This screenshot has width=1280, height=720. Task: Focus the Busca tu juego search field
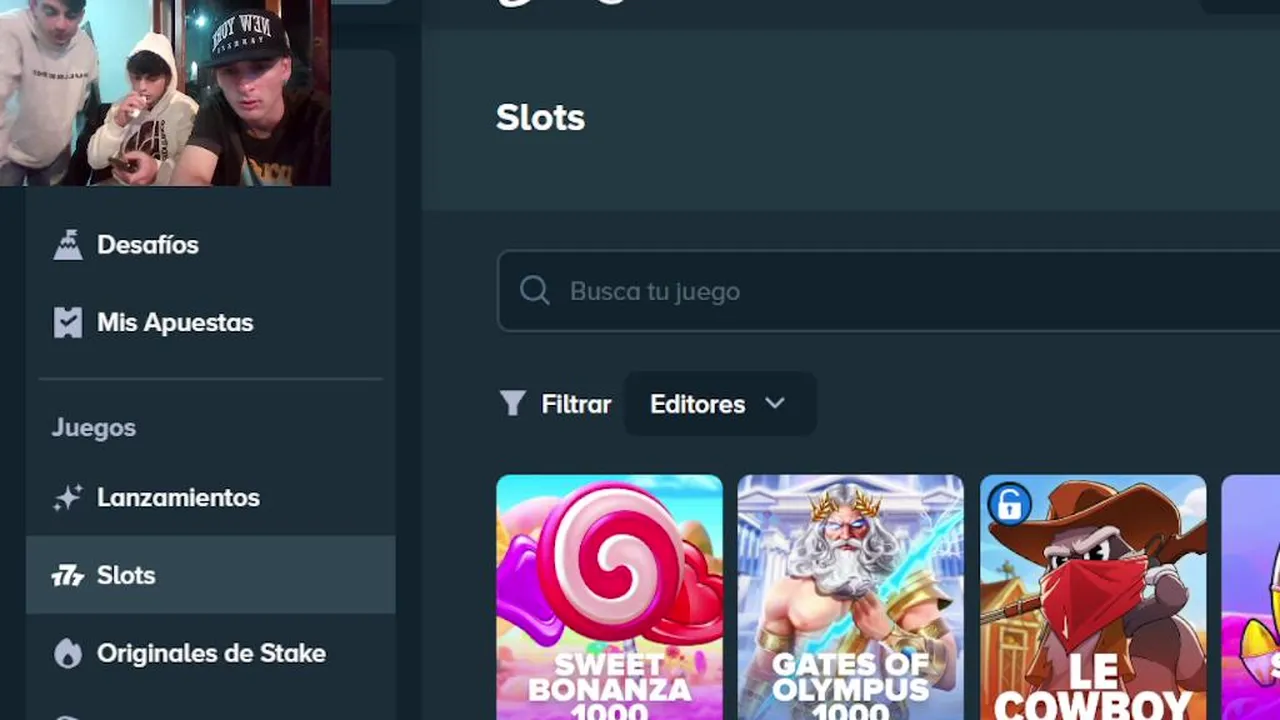pyautogui.click(x=888, y=291)
